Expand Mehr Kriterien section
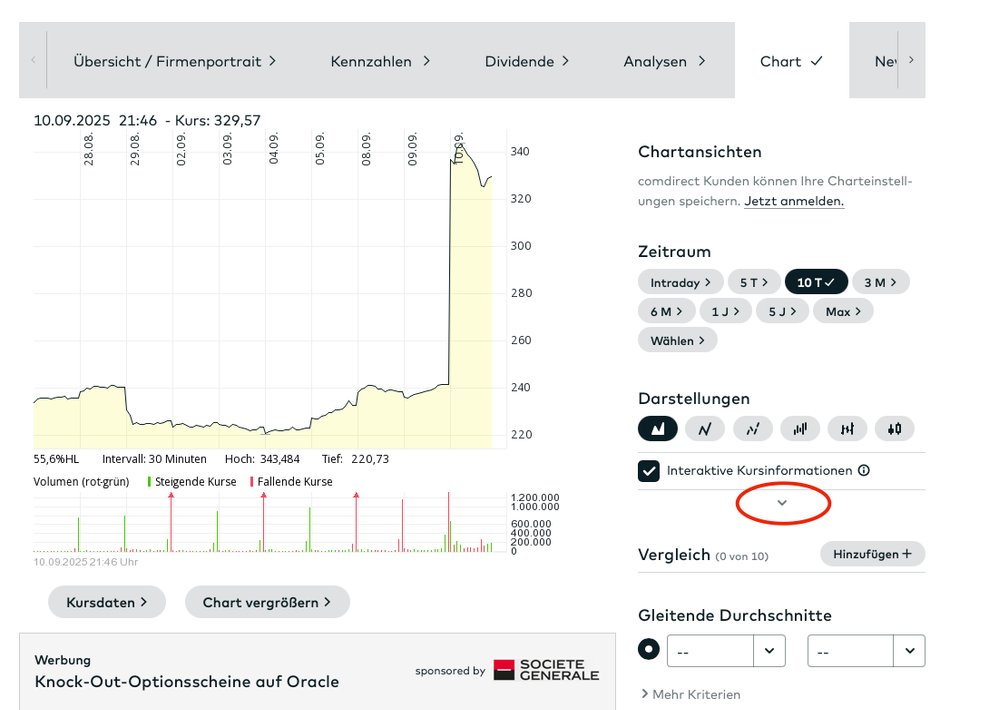The width and height of the screenshot is (999, 710). [691, 694]
